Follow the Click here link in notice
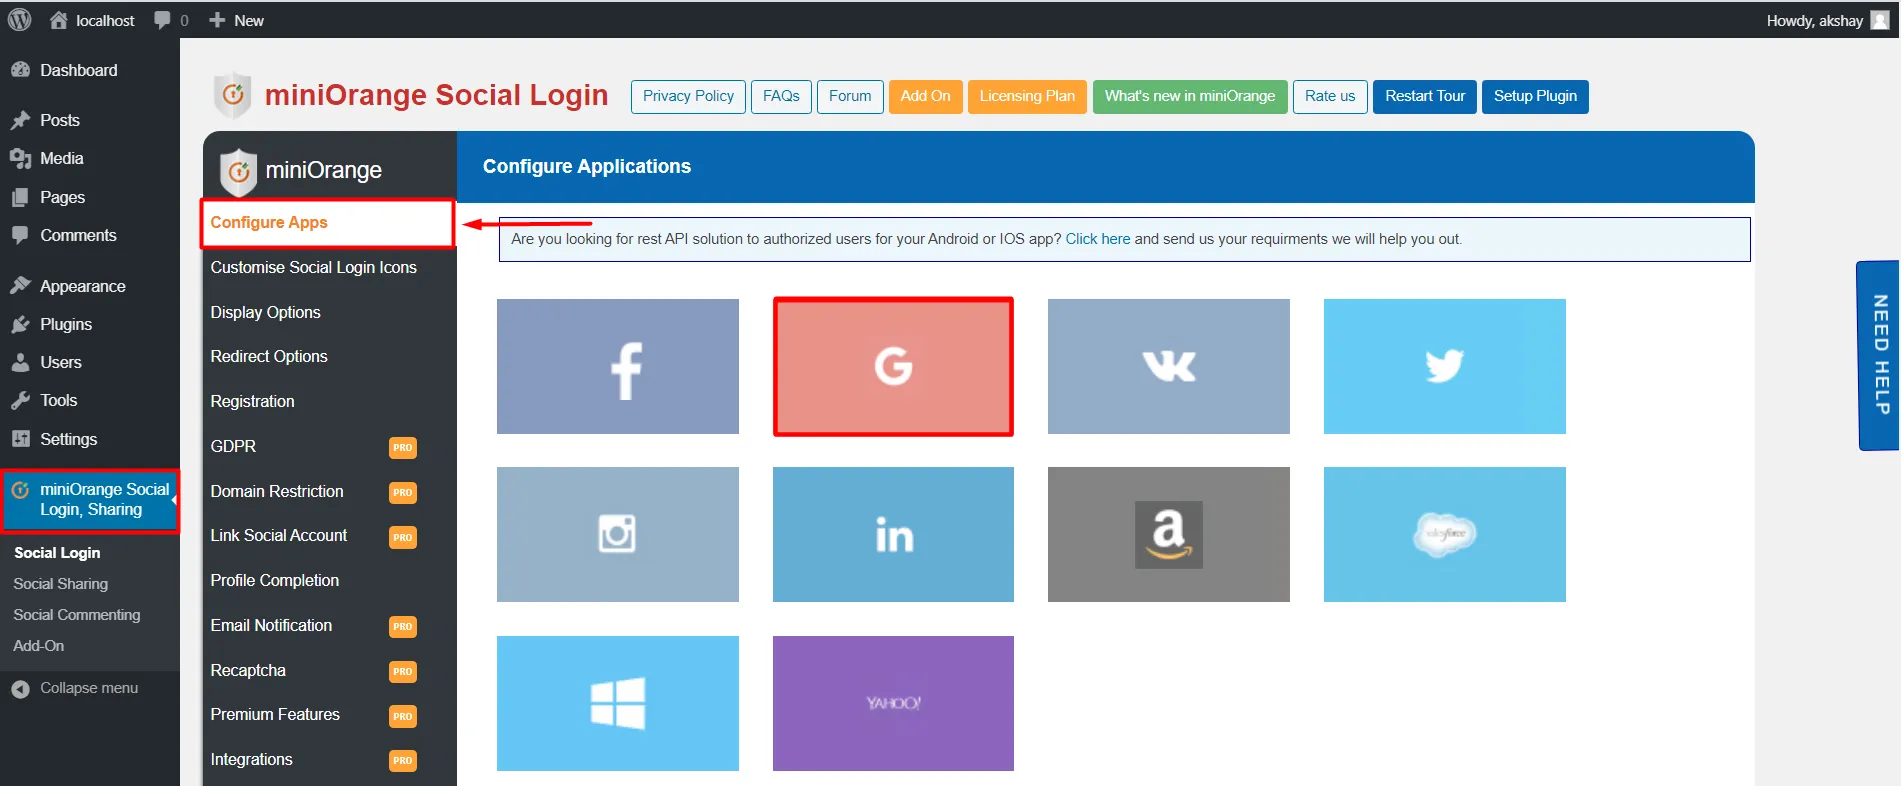Screen dimensions: 1901x786 click(x=1097, y=239)
